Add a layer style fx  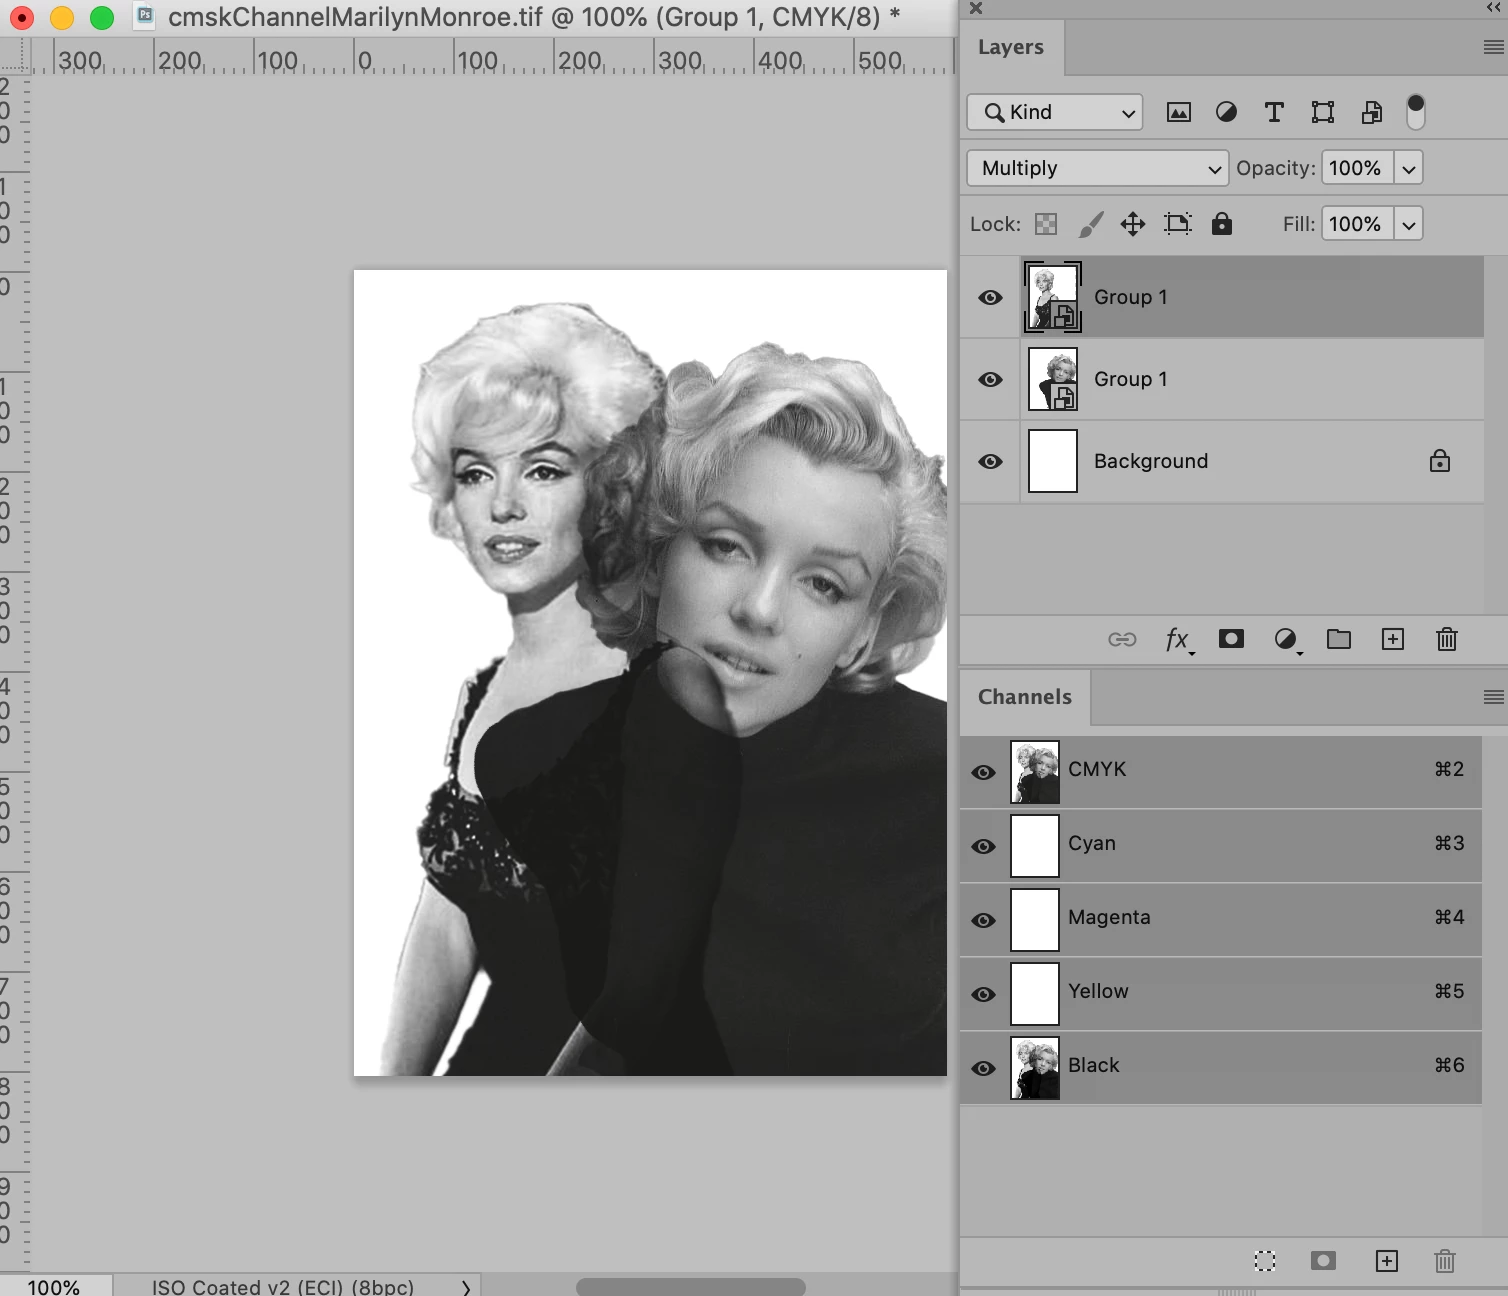click(x=1178, y=640)
